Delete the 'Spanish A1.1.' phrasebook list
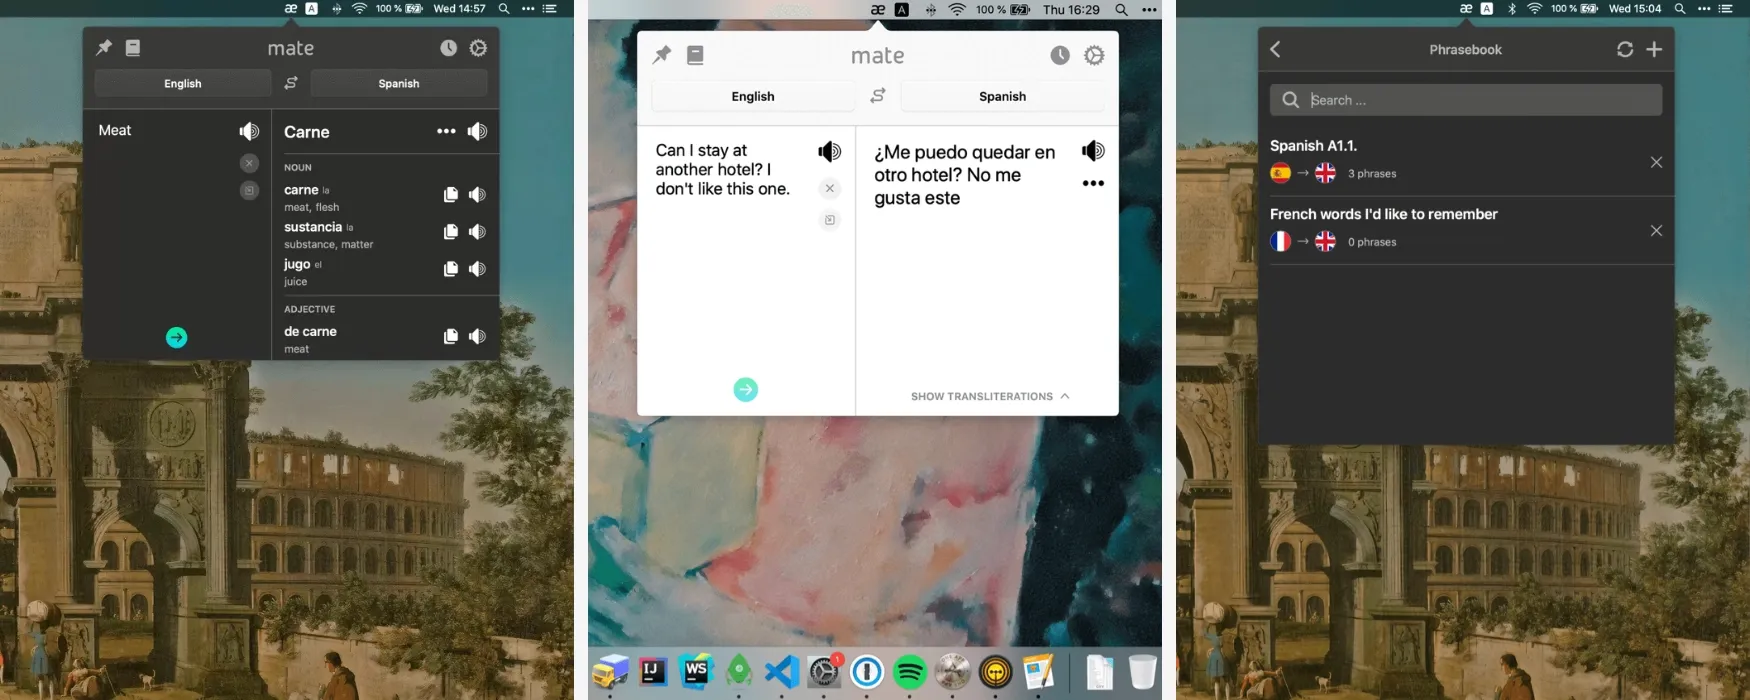1750x700 pixels. click(1656, 162)
